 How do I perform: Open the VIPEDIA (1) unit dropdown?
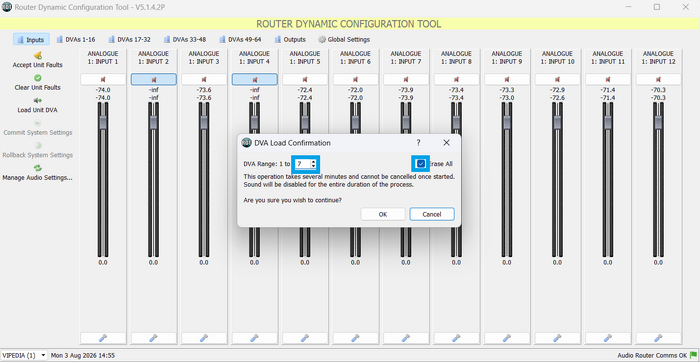pos(24,355)
